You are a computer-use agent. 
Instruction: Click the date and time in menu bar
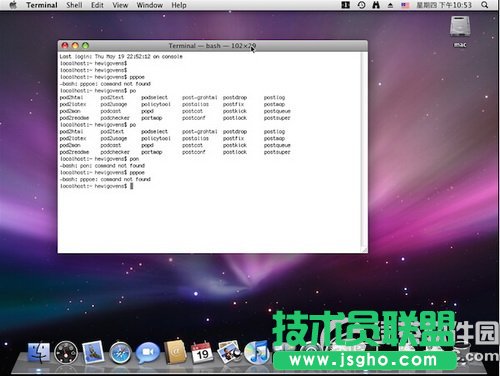444,5
